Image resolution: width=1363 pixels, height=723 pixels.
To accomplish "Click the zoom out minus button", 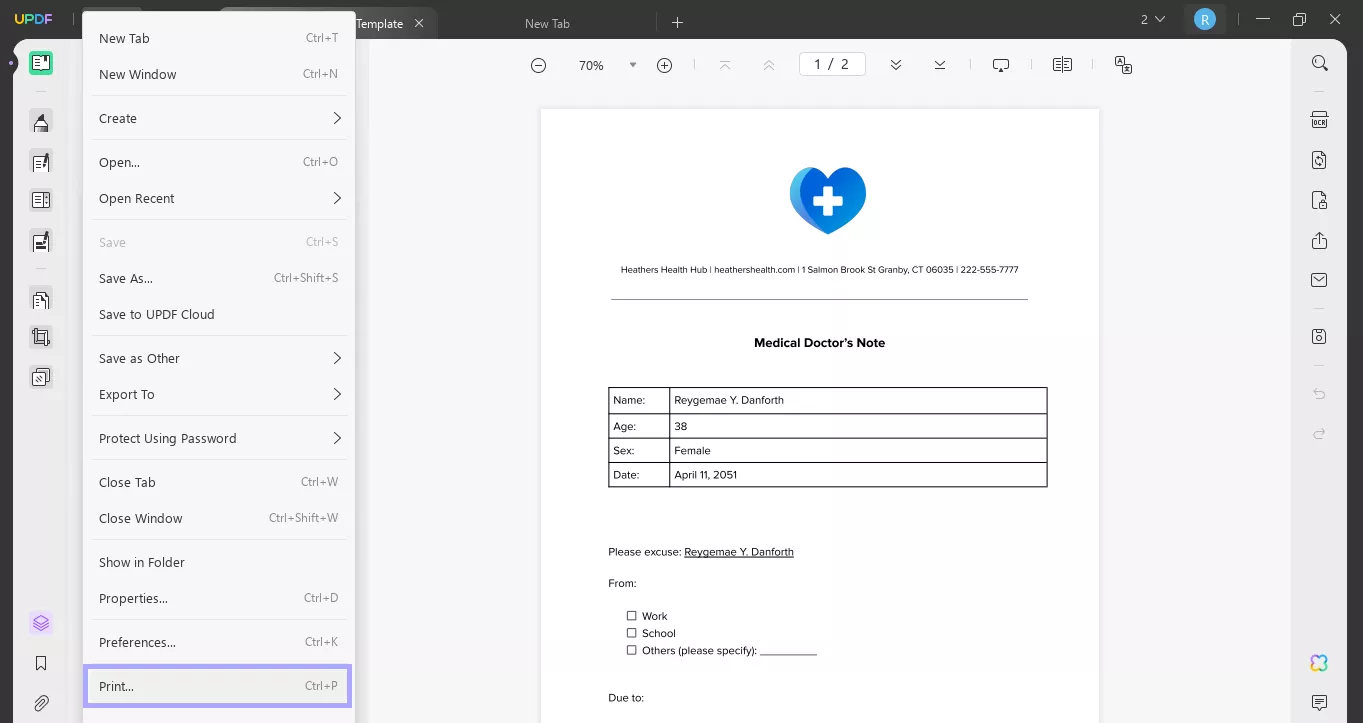I will coord(538,65).
